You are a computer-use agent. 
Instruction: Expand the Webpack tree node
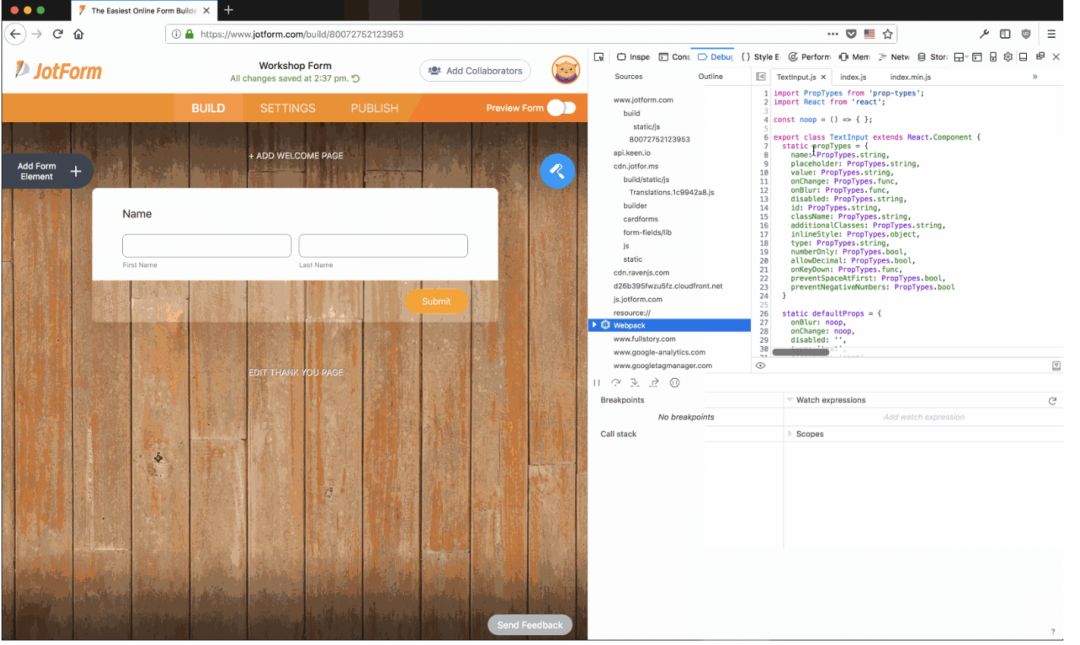coord(594,325)
